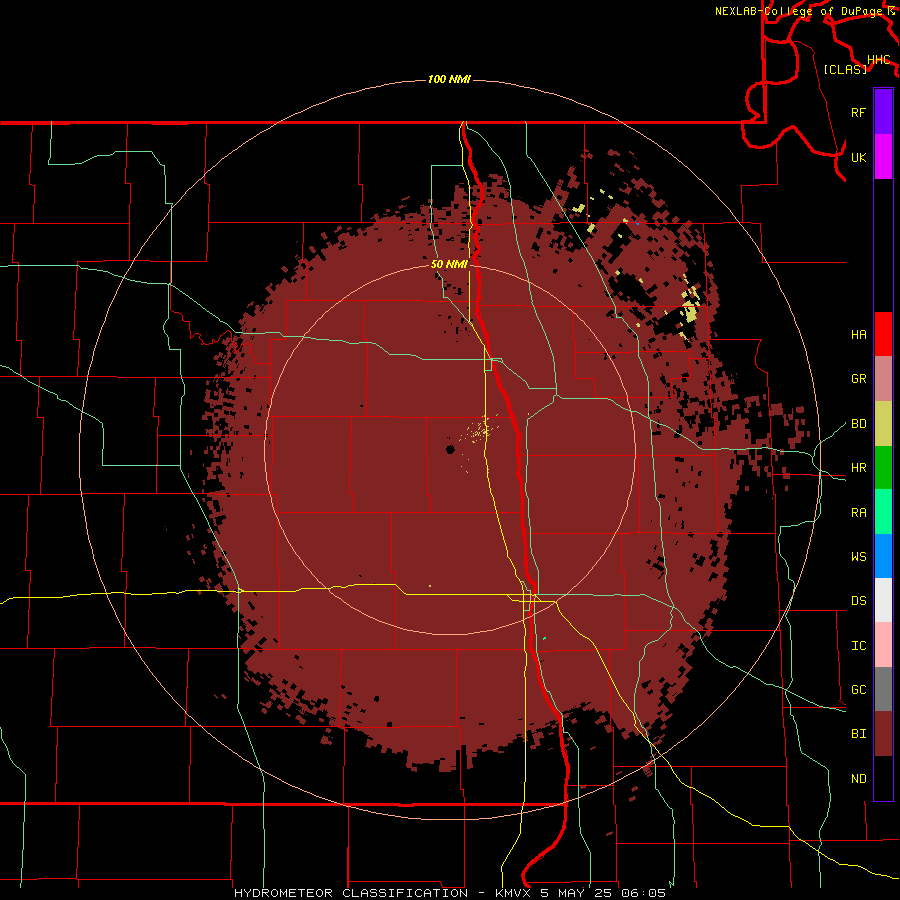Click the 'IC' legend label
900x900 pixels.
coord(858,646)
